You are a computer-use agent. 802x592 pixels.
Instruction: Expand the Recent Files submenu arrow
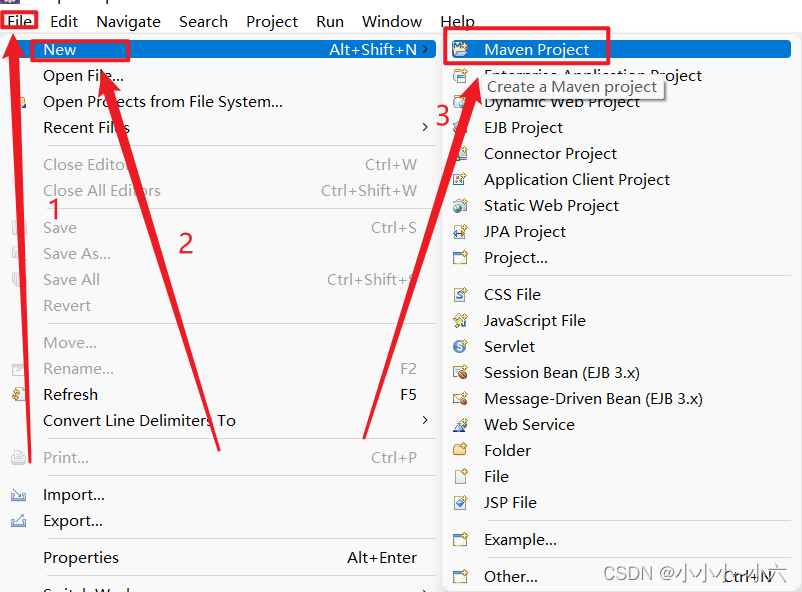[425, 127]
